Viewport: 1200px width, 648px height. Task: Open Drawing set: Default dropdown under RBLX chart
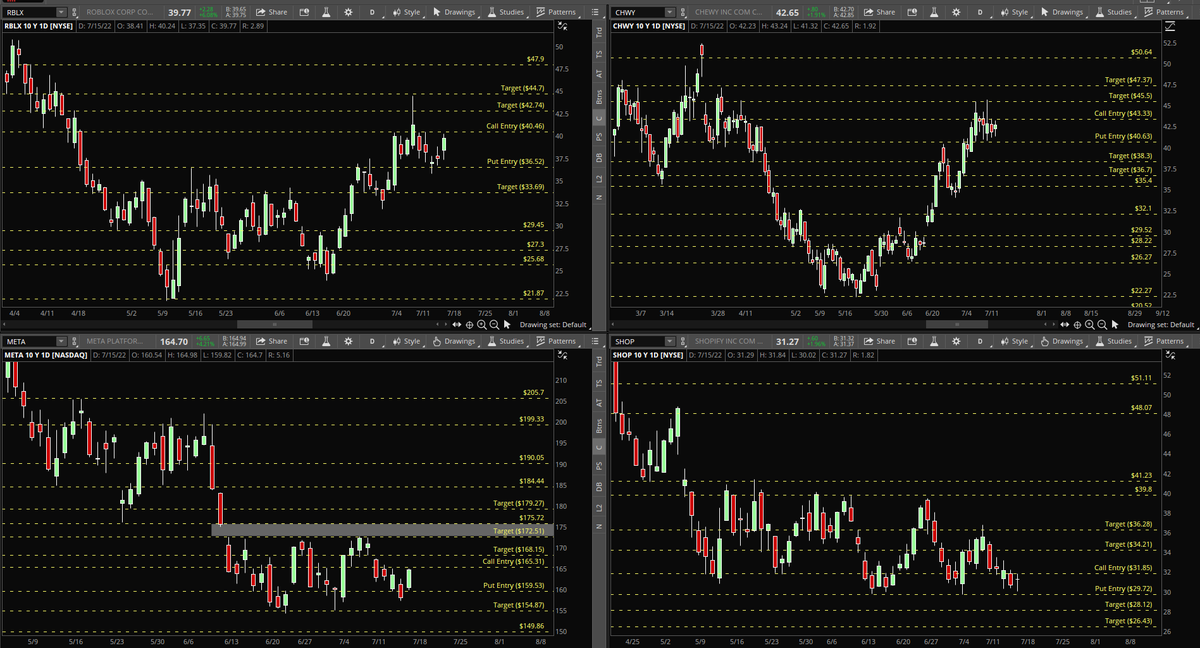click(553, 325)
